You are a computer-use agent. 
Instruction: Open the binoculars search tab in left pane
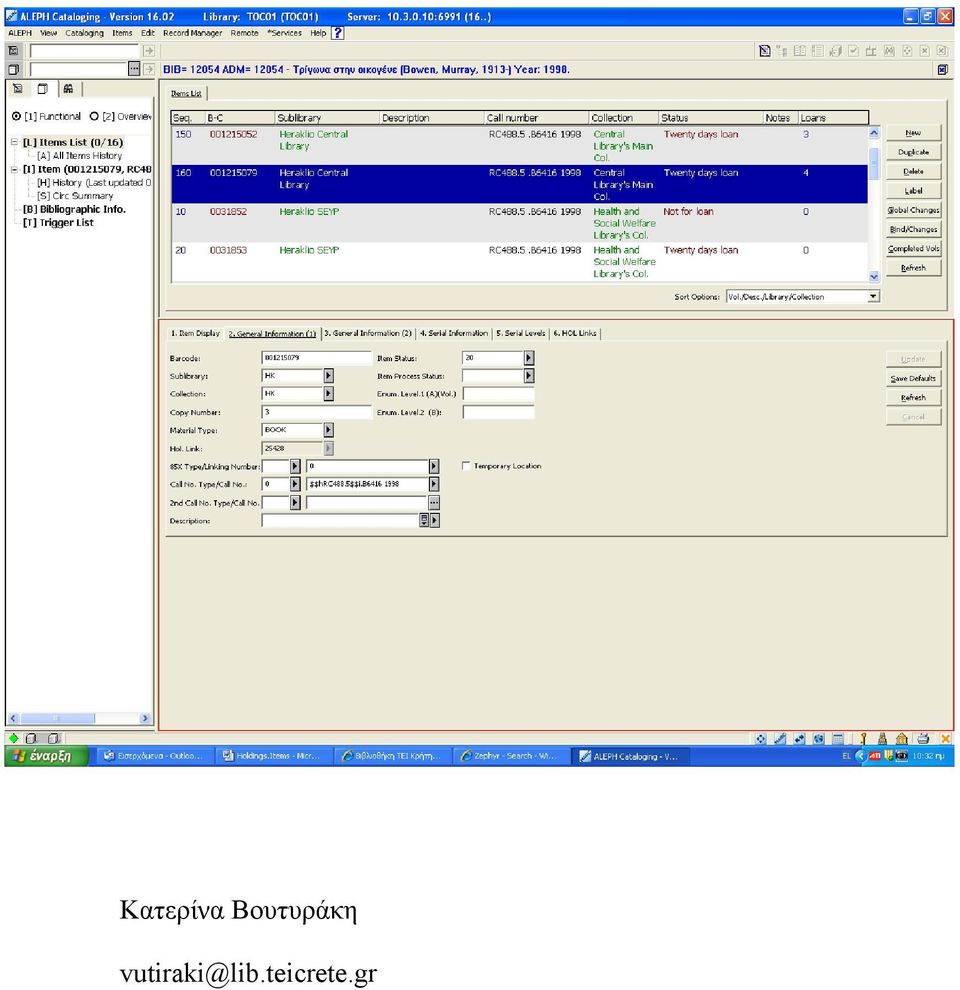pyautogui.click(x=68, y=89)
